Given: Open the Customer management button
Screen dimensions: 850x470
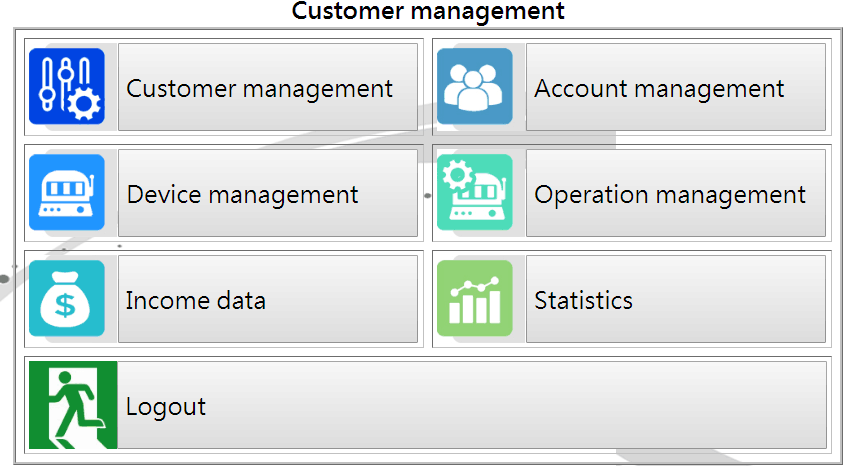Looking at the screenshot, I should tap(268, 87).
